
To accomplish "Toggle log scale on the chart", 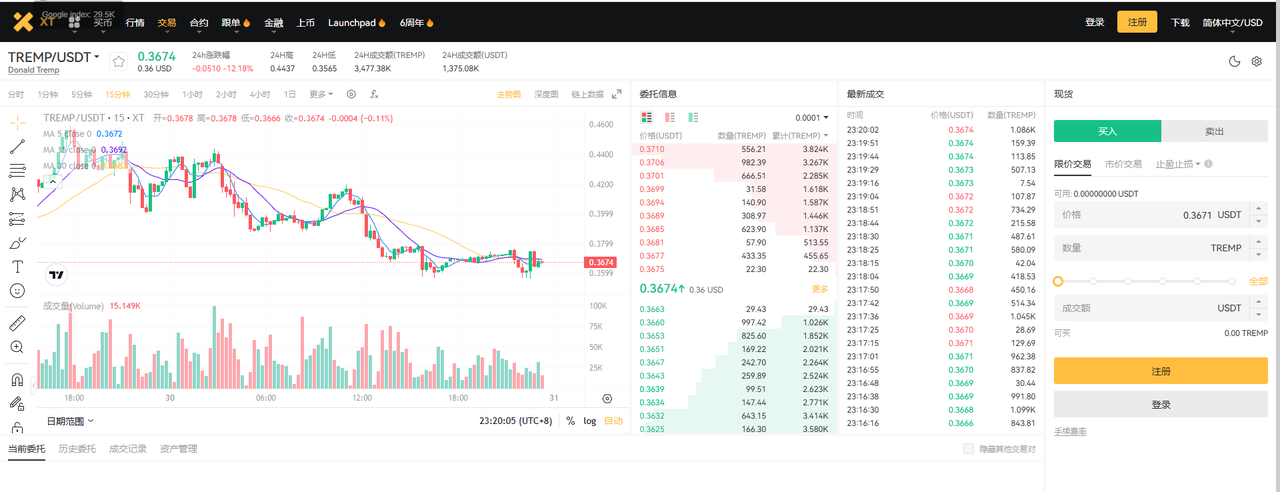I will tap(590, 421).
